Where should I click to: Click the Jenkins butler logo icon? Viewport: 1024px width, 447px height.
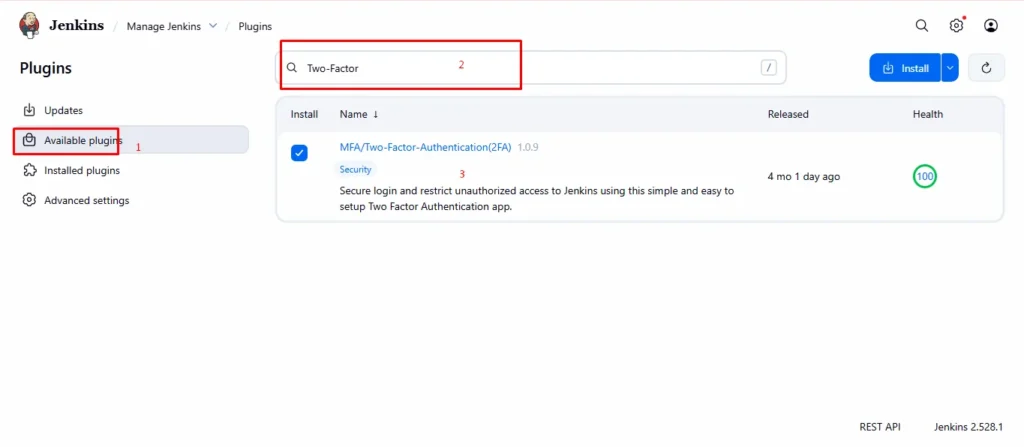(x=30, y=25)
